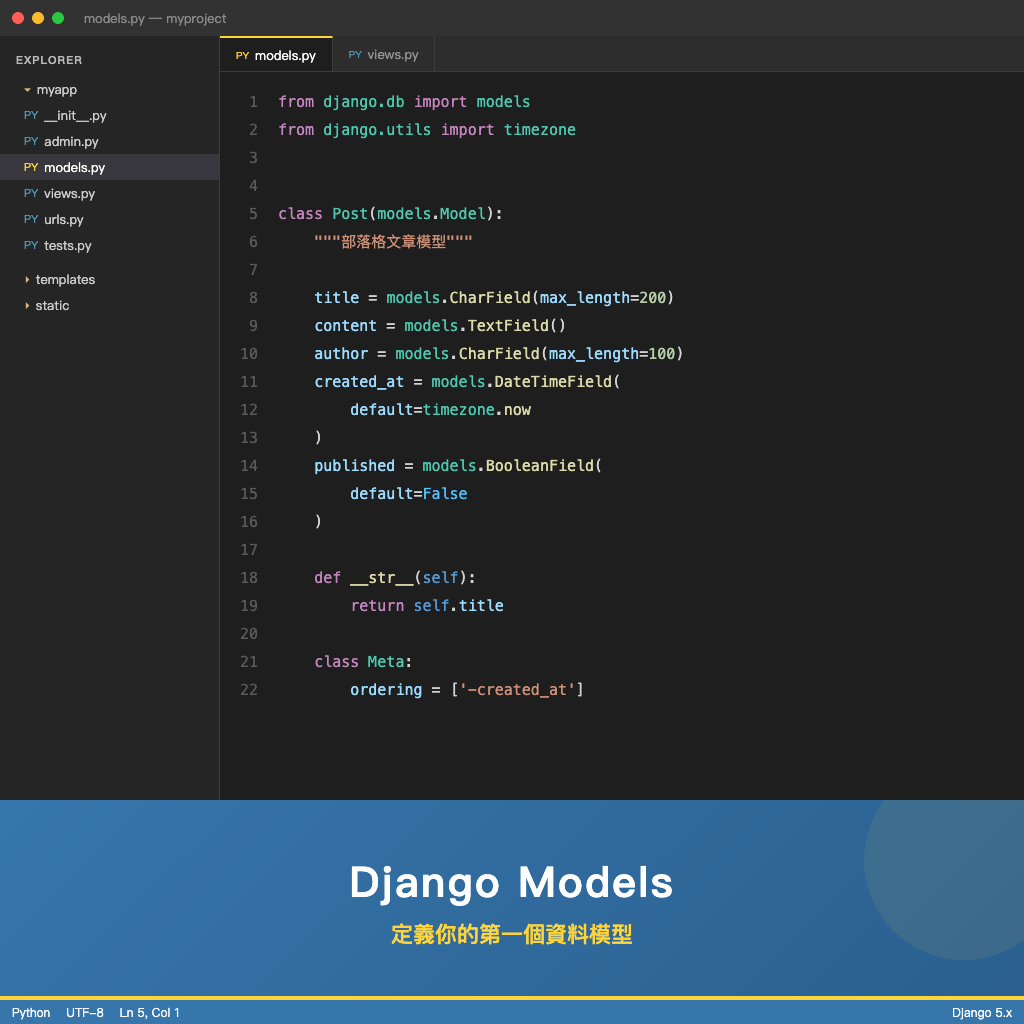Open urls.py in the explorer
Screen dimensions: 1024x1024
[110, 219]
